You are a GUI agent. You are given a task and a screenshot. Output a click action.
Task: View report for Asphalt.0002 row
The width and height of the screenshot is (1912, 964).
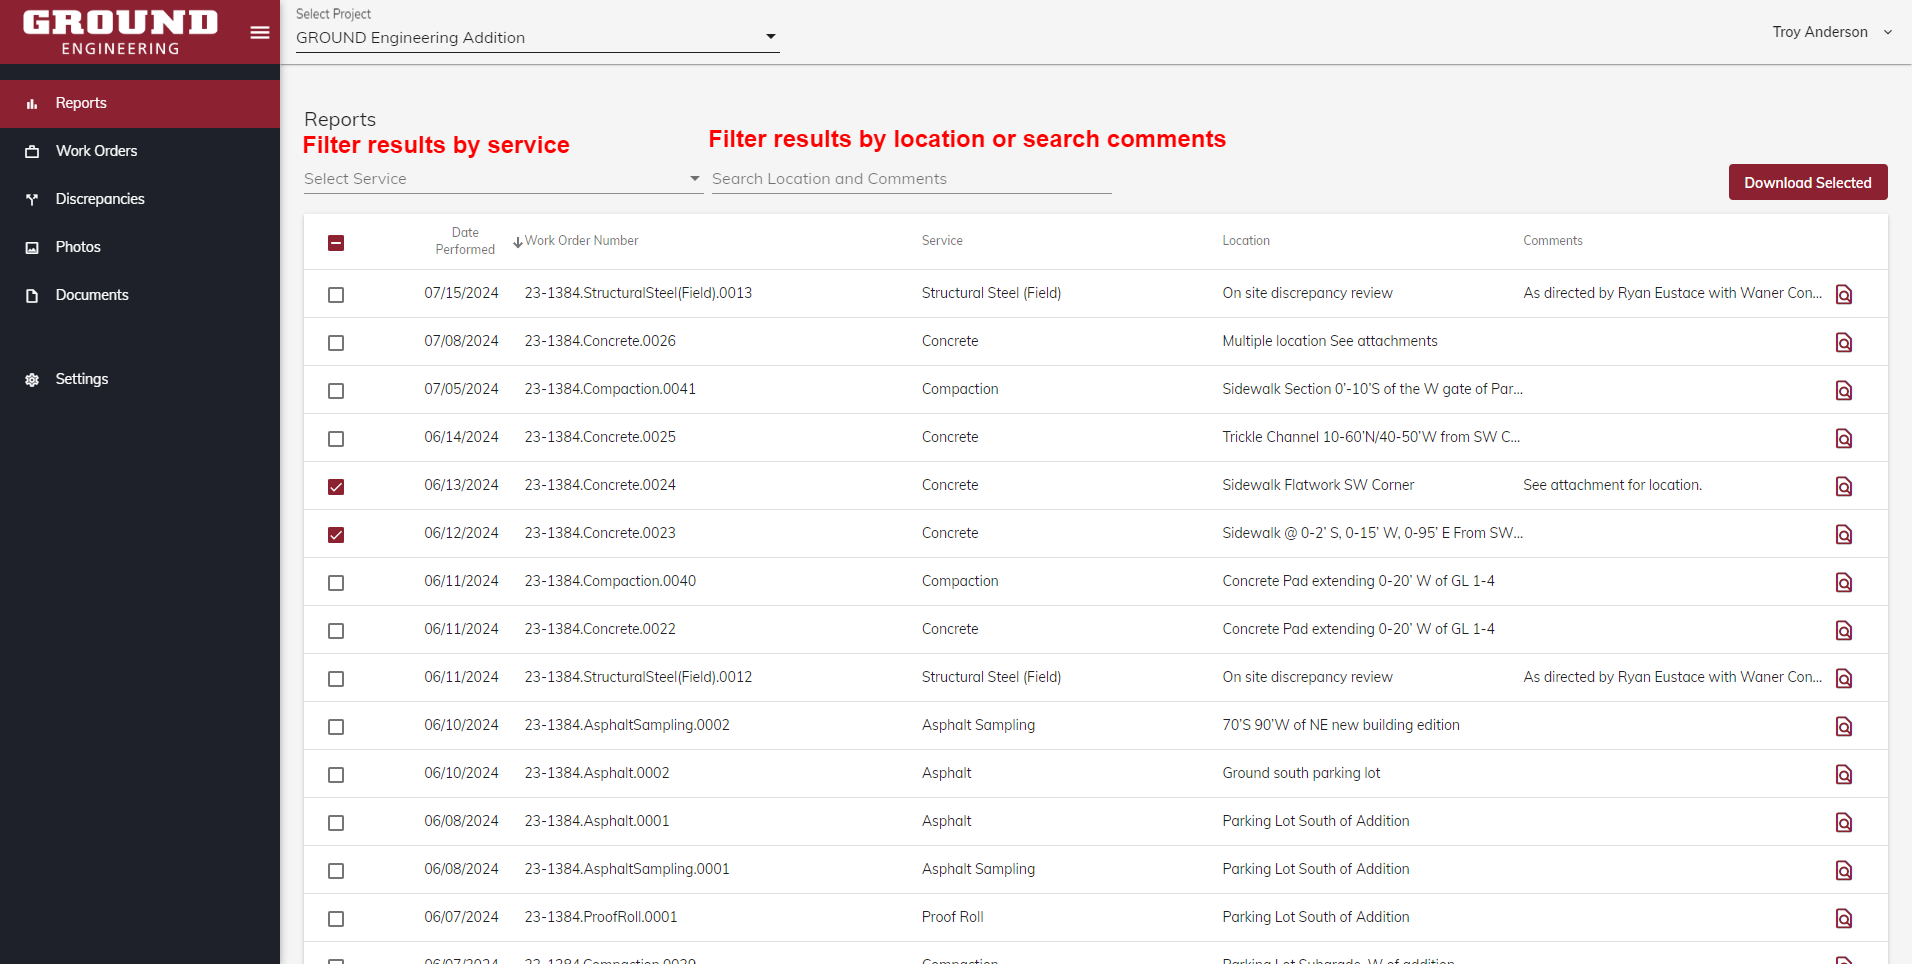pyautogui.click(x=1844, y=775)
